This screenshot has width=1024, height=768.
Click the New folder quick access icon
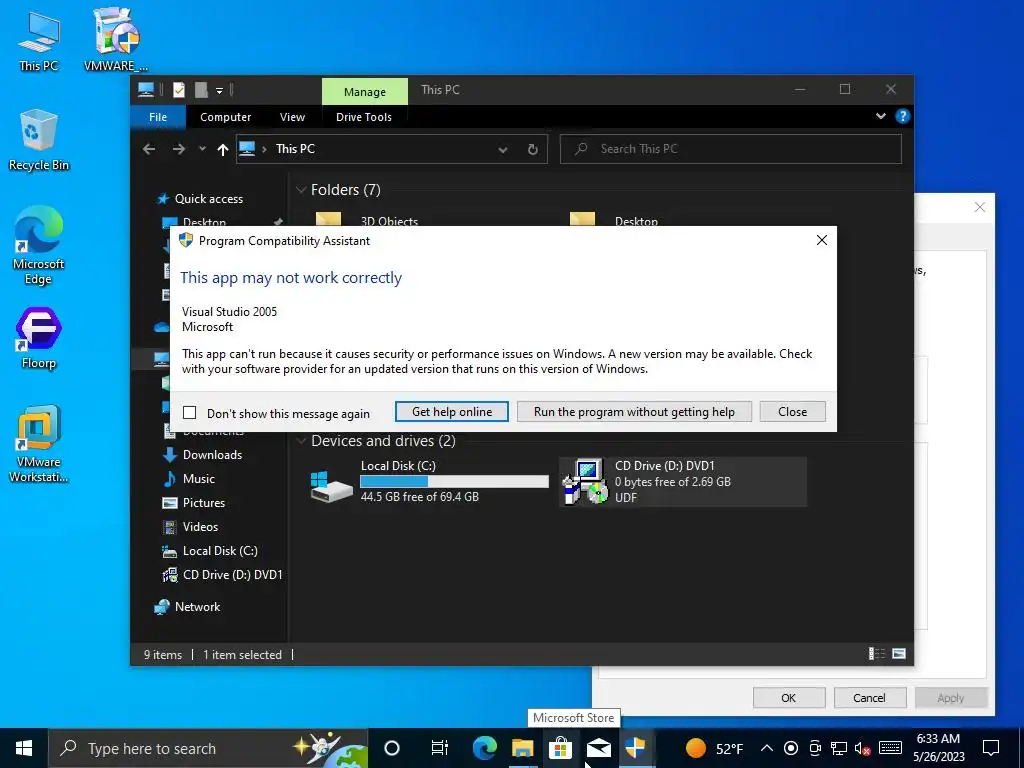201,90
